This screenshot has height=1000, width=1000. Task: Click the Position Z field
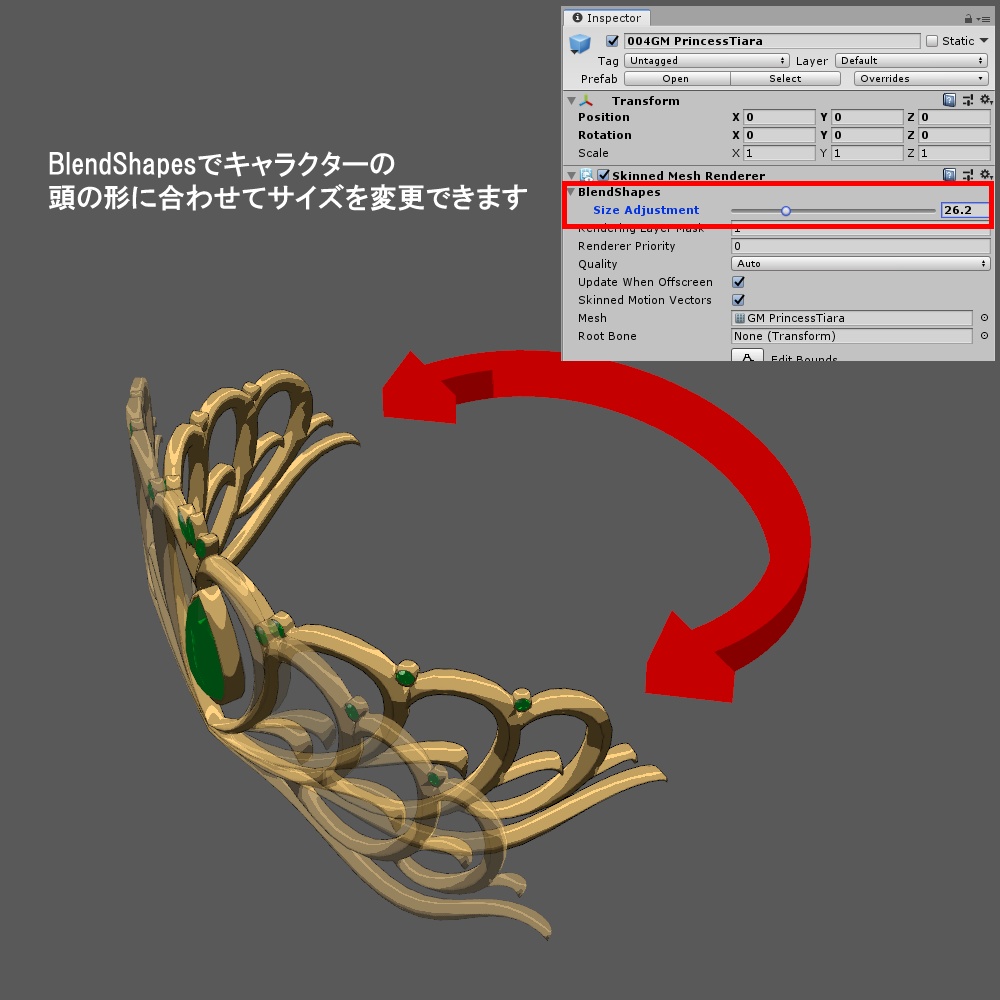click(955, 117)
